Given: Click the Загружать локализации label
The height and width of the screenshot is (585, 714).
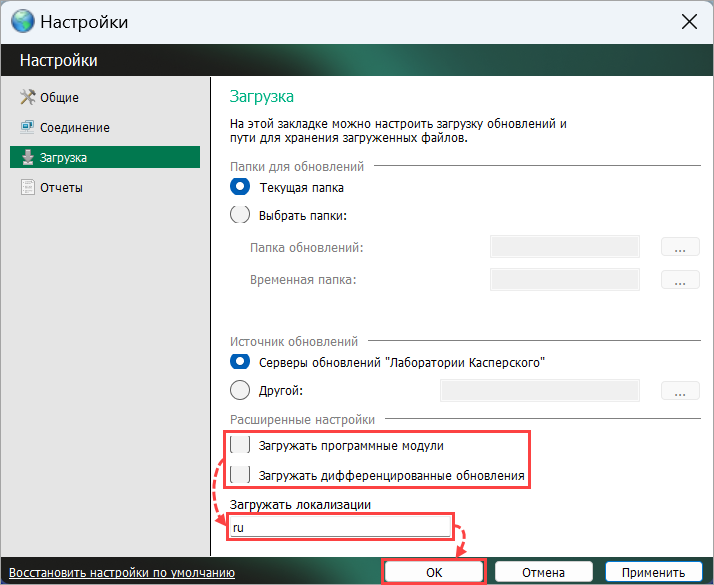Looking at the screenshot, I should coord(300,504).
